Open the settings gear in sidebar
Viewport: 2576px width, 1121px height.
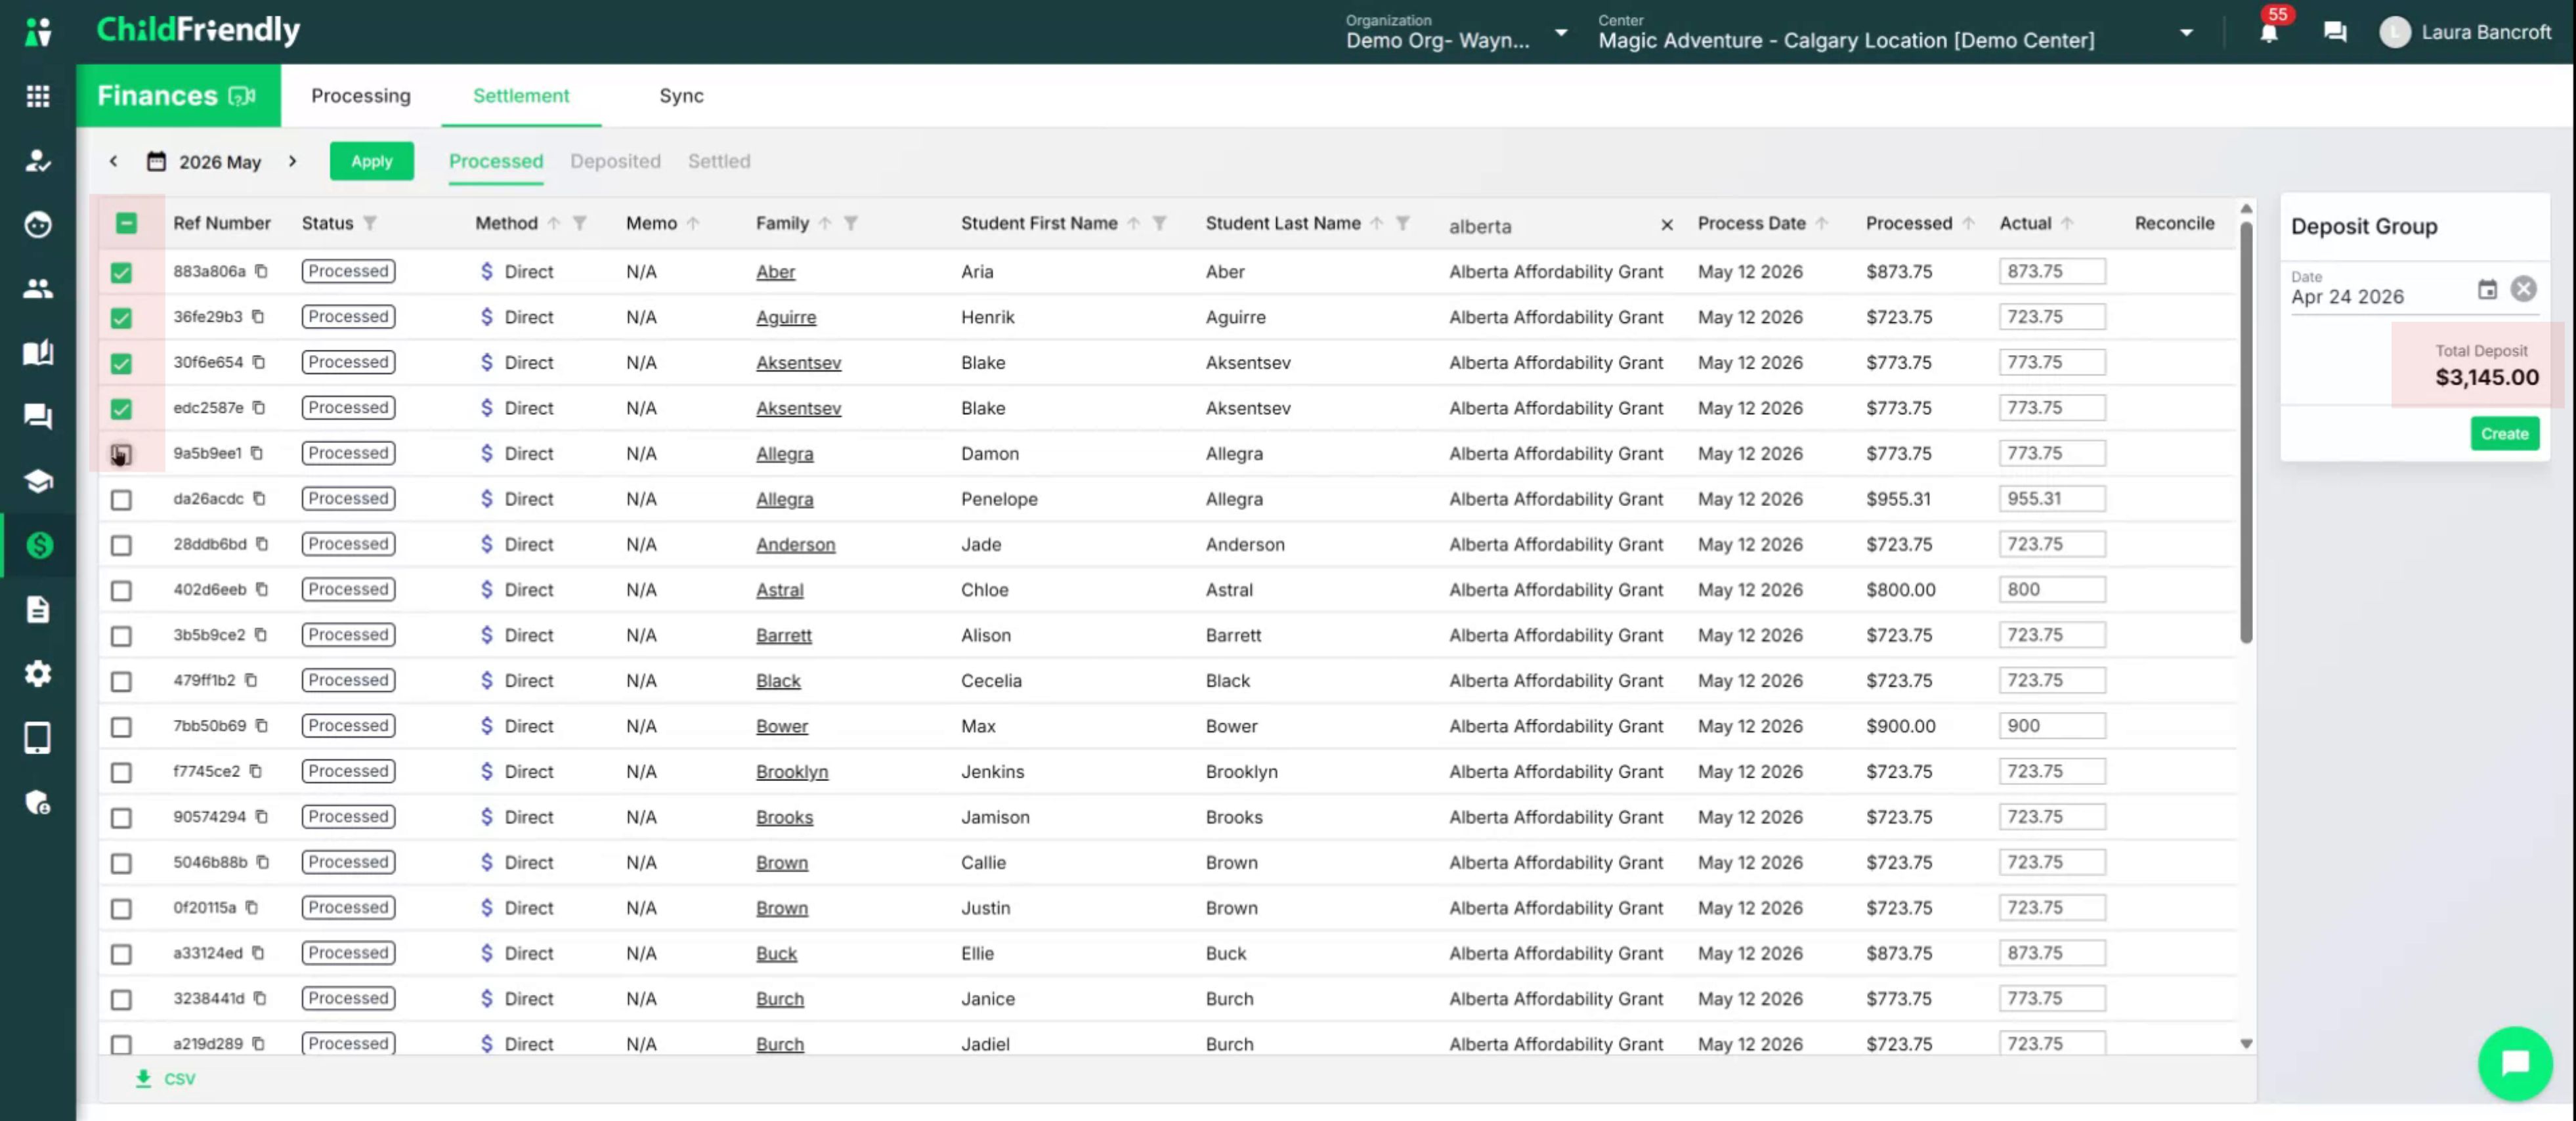click(38, 674)
